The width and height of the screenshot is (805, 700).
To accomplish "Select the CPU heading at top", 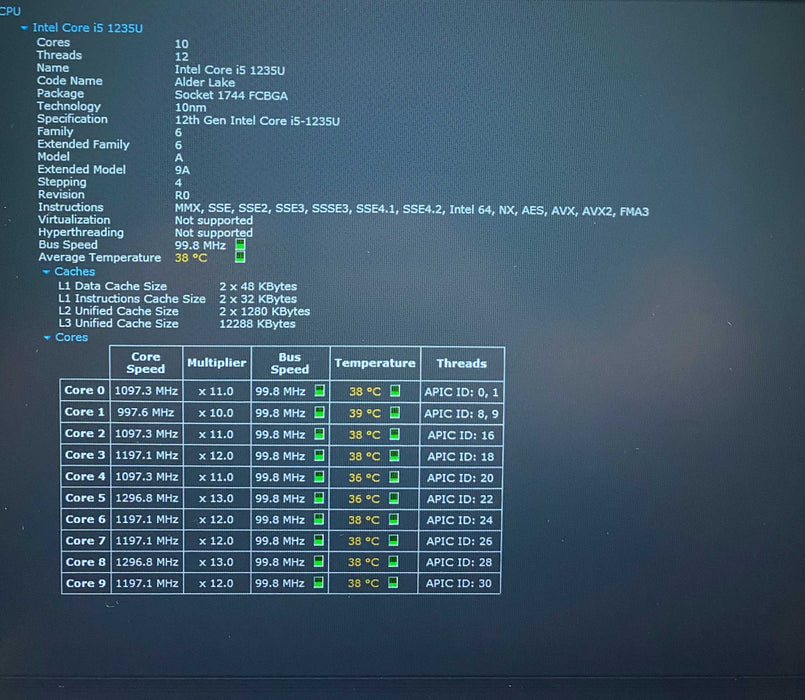I will click(x=10, y=10).
